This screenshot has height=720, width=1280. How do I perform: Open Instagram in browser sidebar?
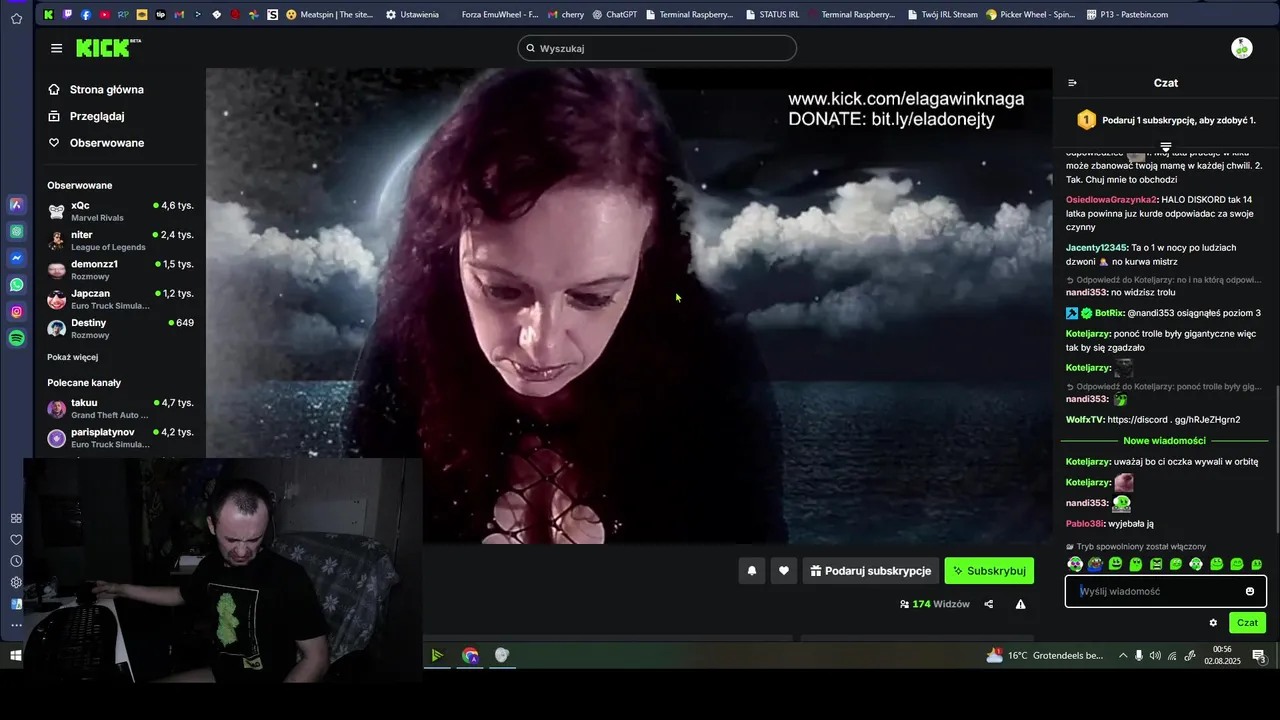17,312
